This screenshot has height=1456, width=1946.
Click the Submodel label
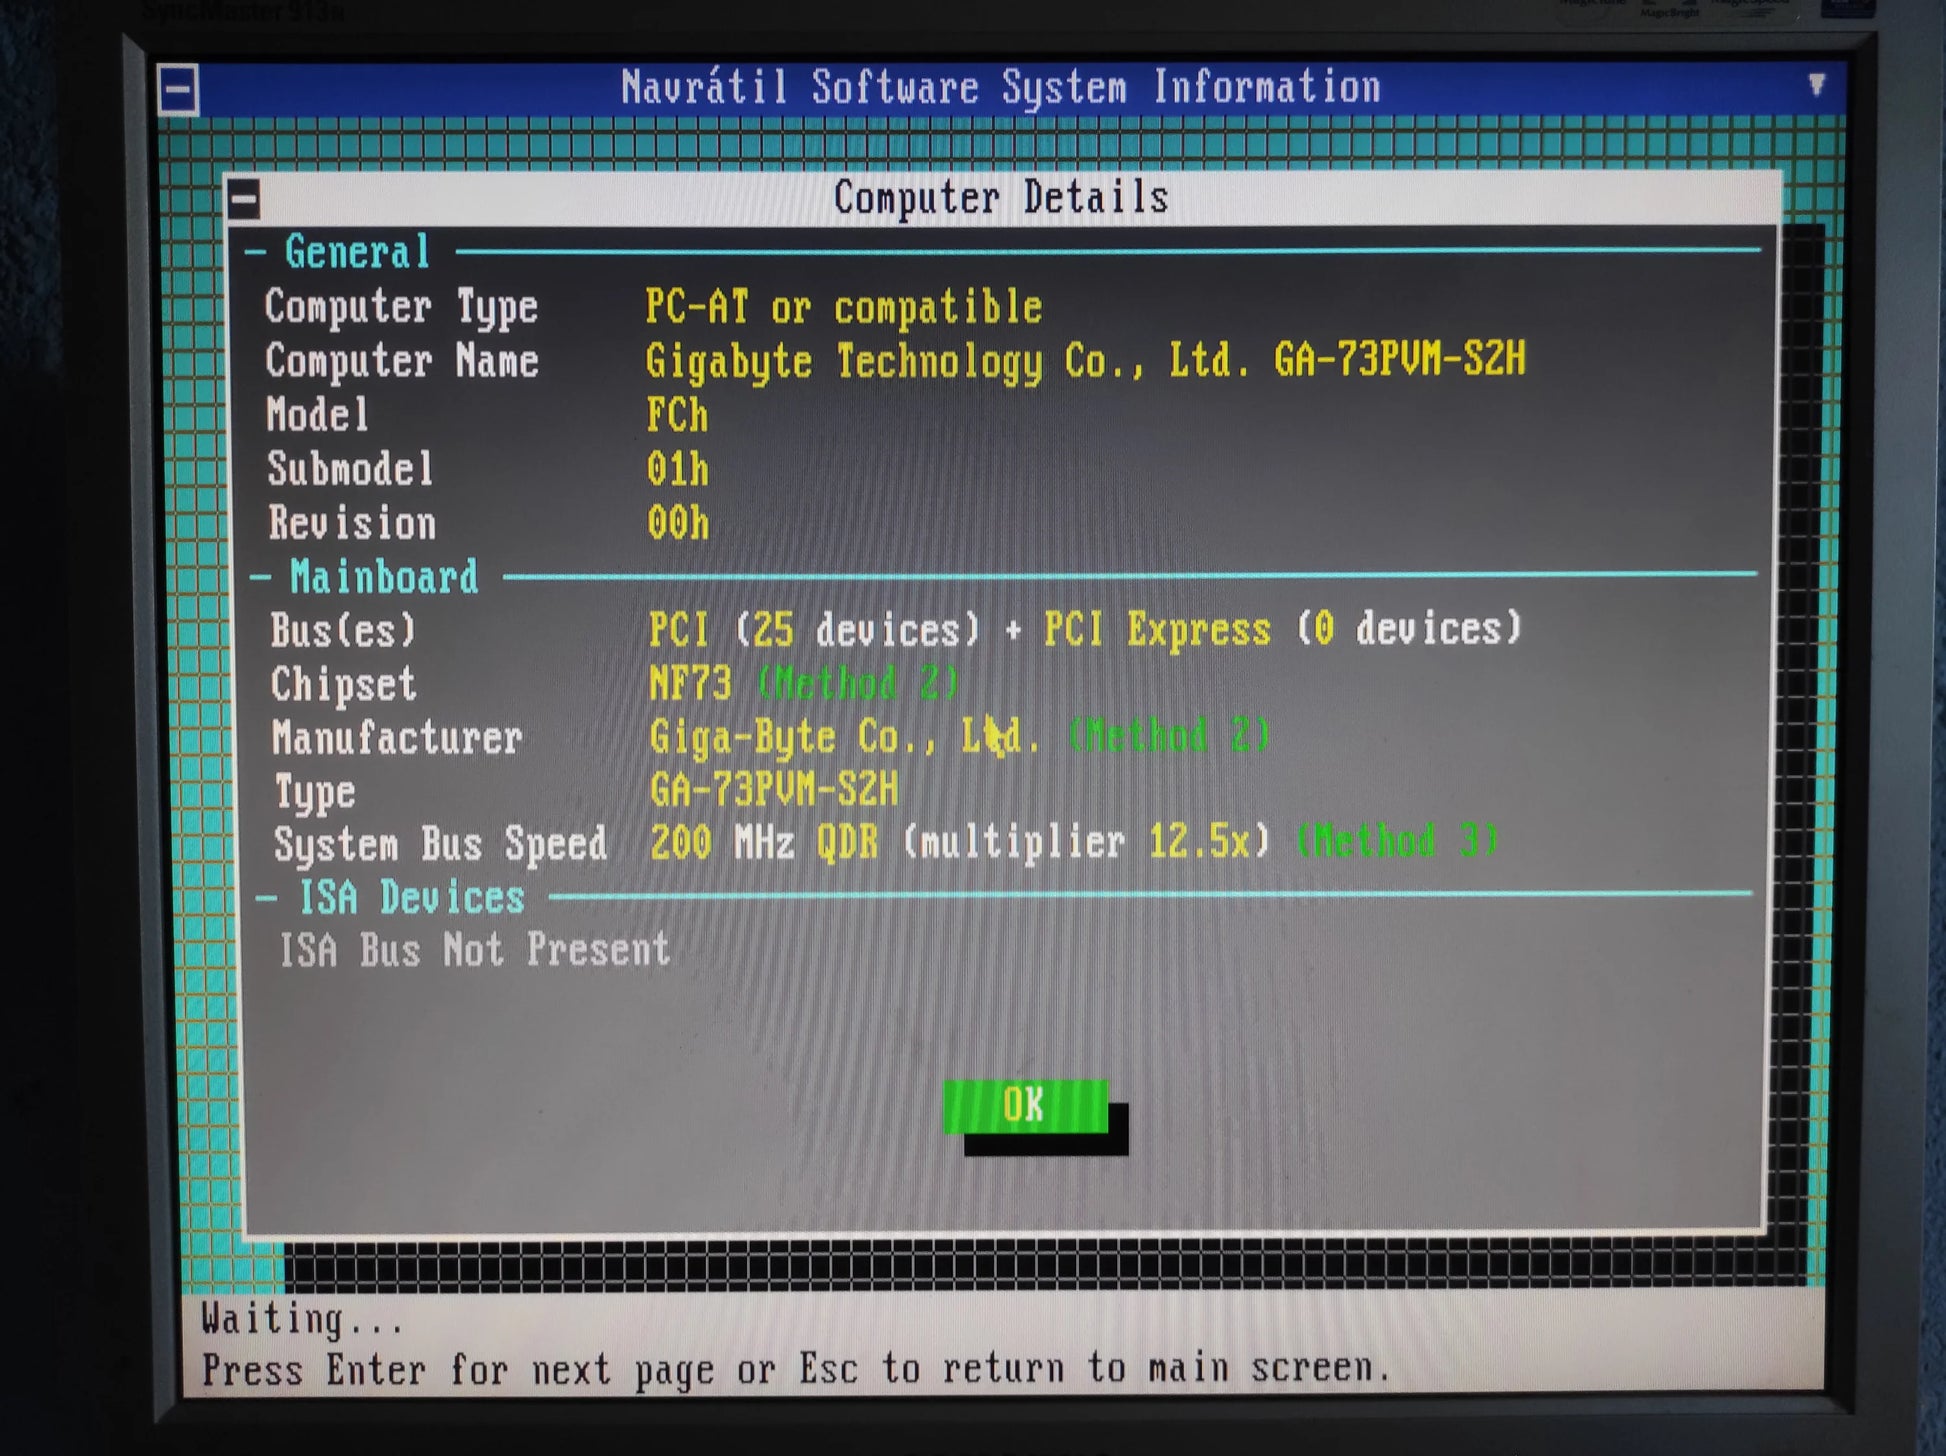pyautogui.click(x=350, y=469)
